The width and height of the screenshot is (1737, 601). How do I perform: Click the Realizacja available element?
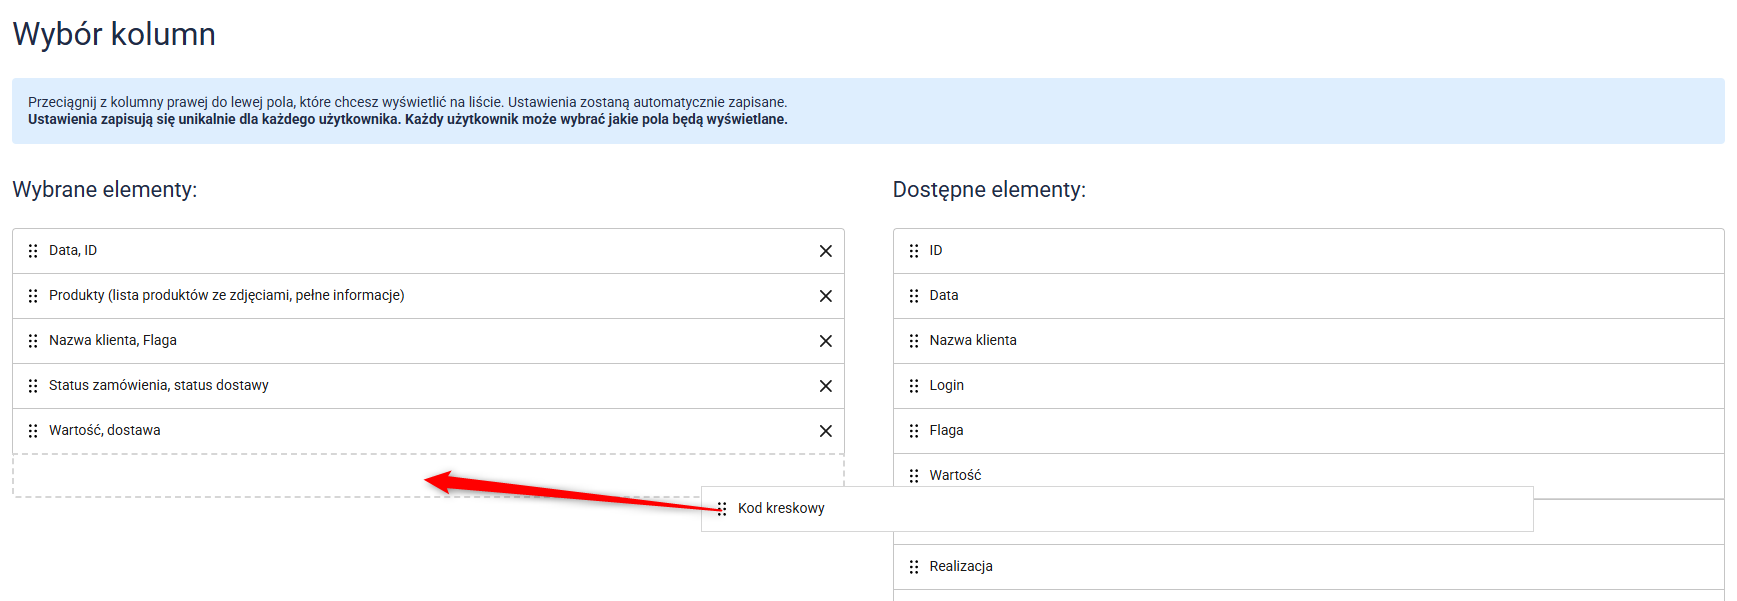(960, 567)
